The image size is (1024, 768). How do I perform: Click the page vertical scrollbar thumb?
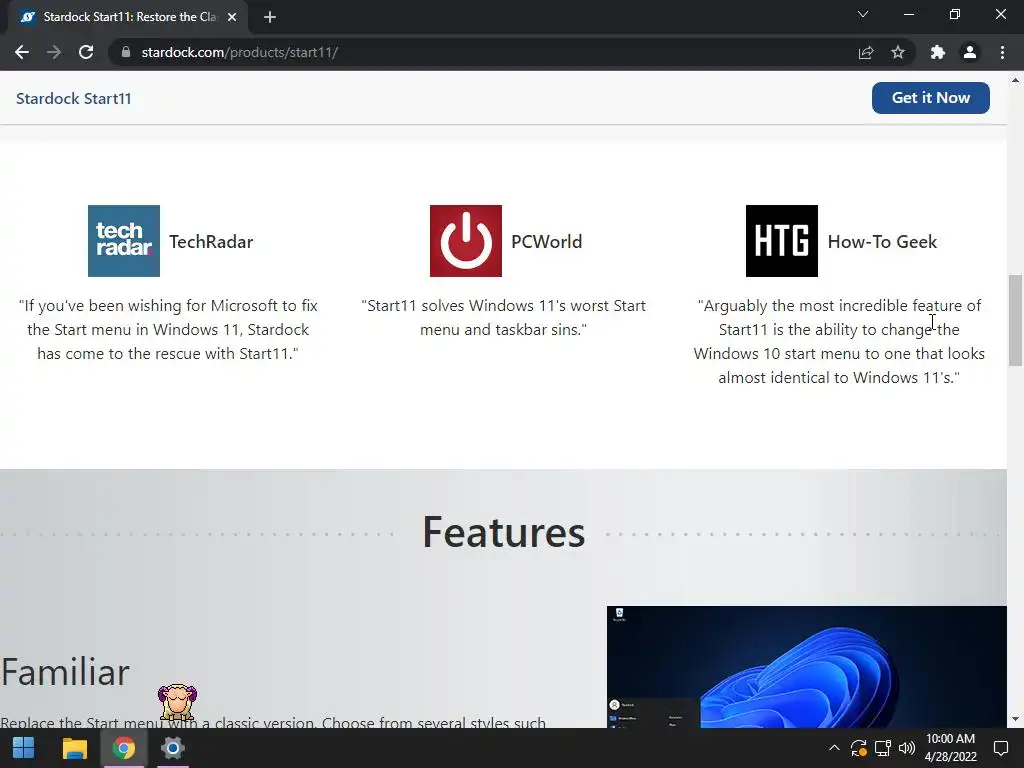(x=1015, y=320)
